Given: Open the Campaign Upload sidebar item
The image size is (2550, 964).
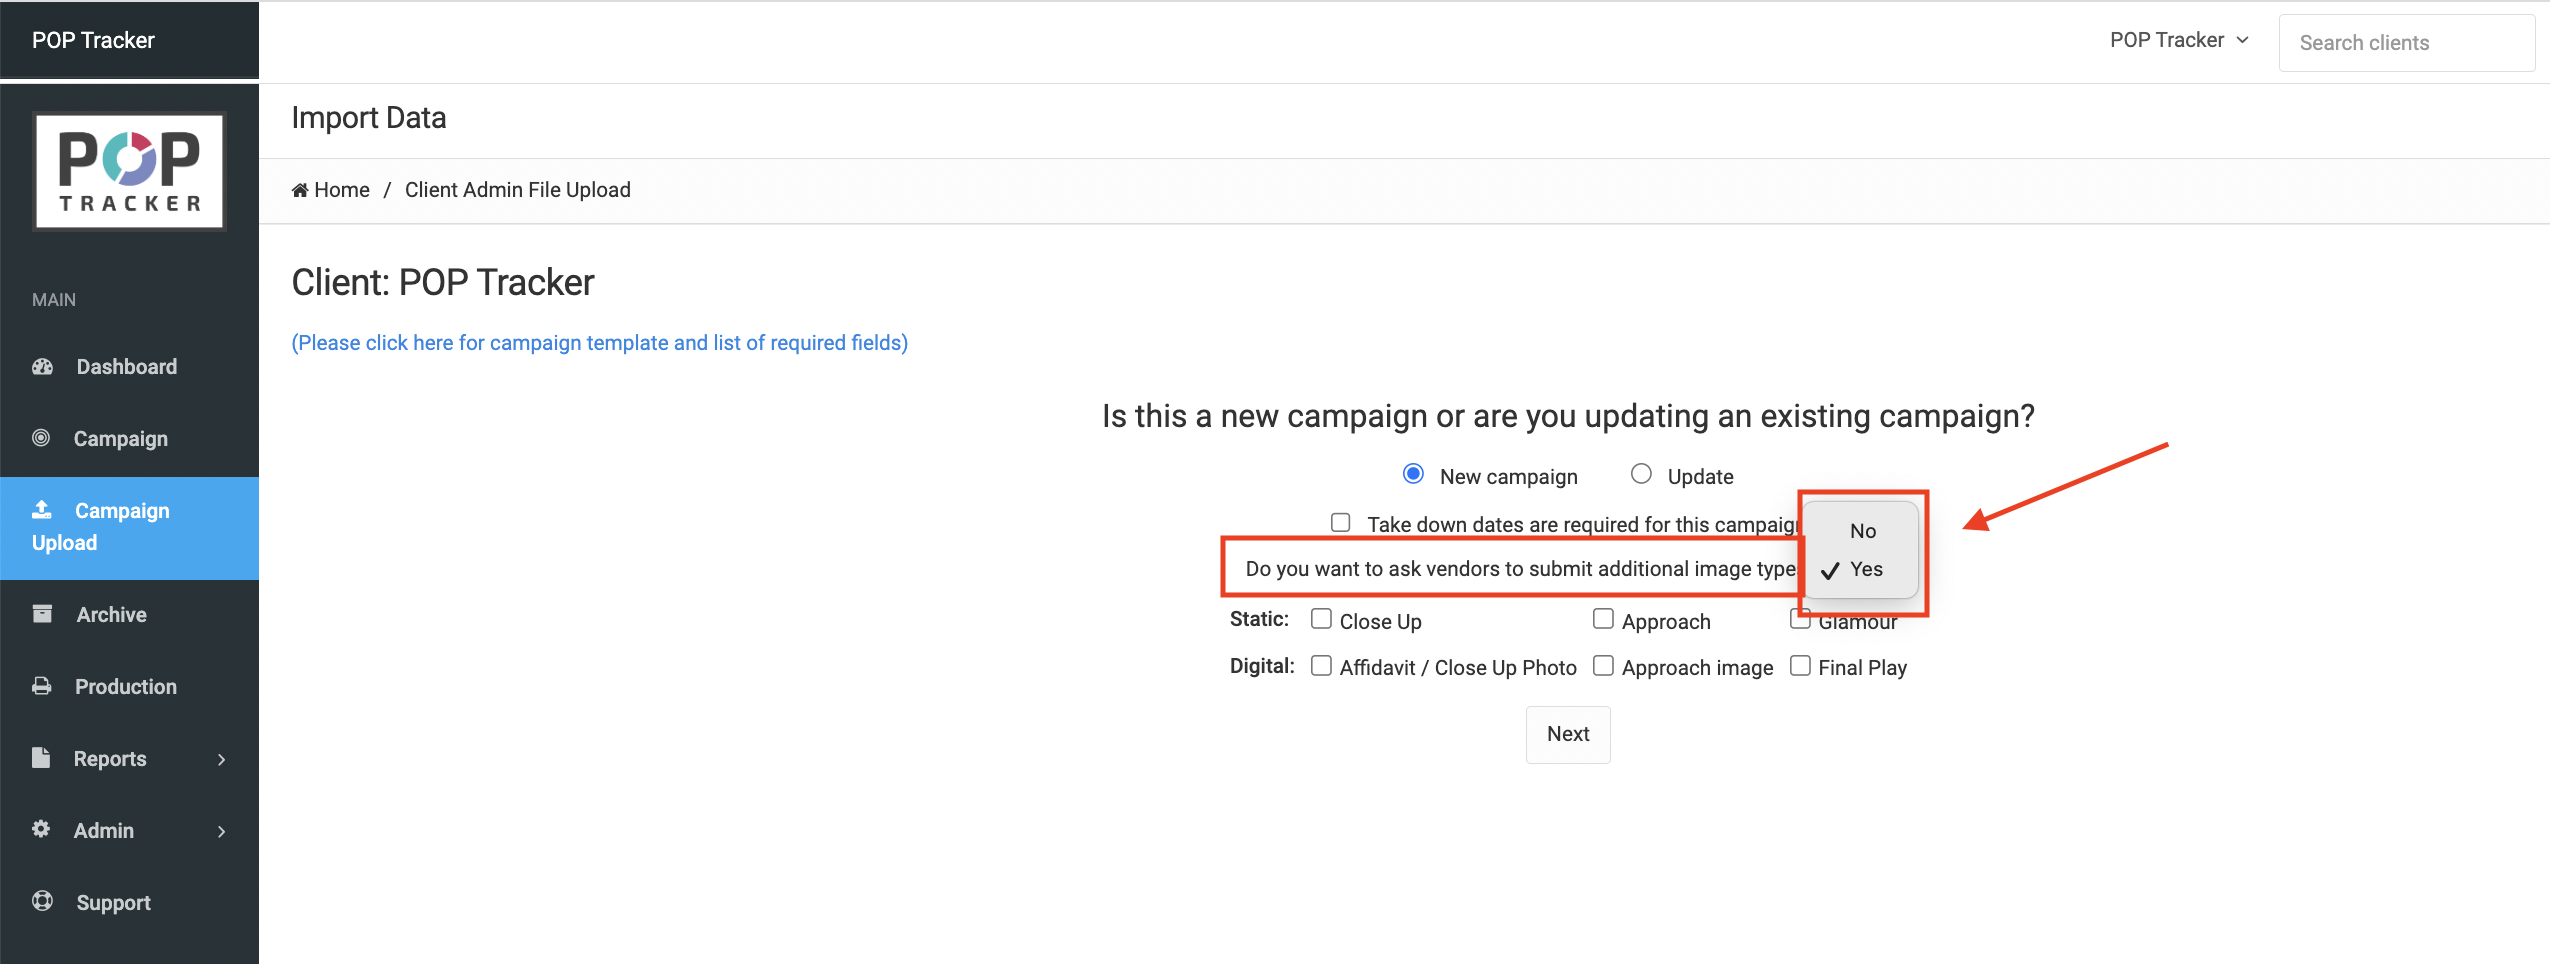Looking at the screenshot, I should [x=129, y=528].
